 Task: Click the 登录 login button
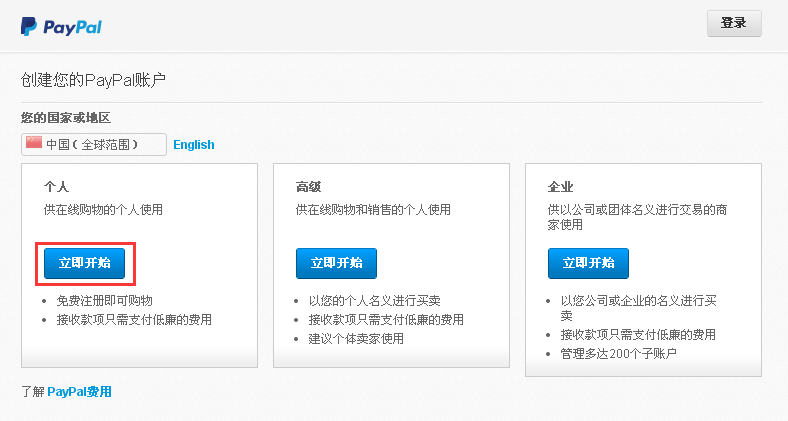734,23
